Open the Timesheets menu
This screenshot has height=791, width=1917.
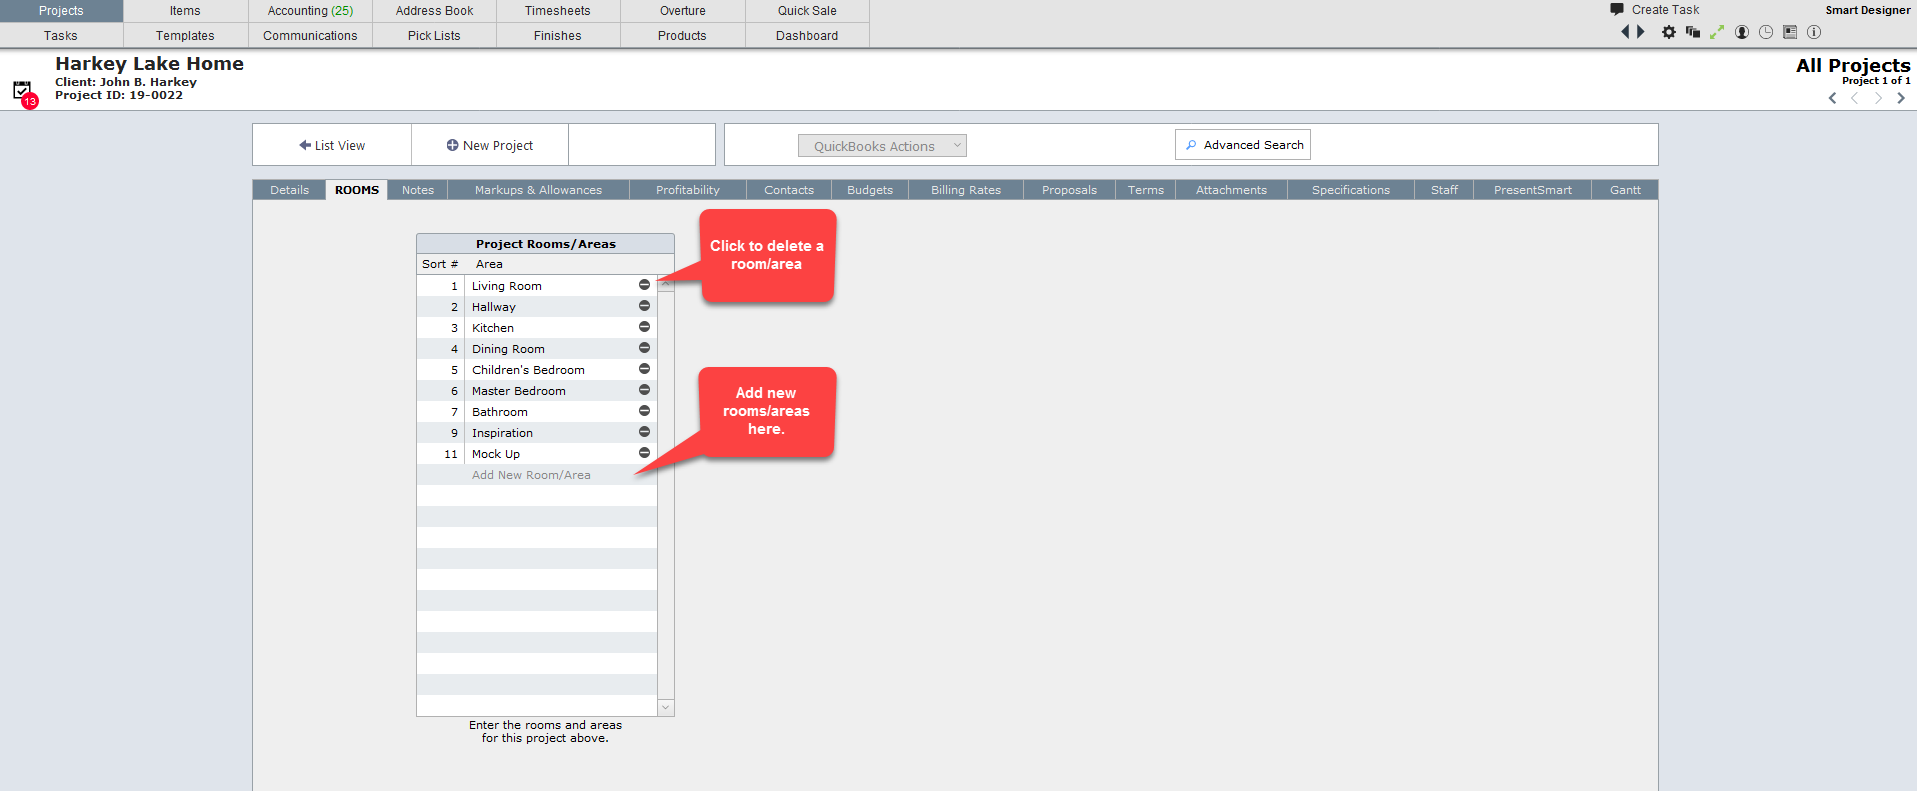pos(558,11)
